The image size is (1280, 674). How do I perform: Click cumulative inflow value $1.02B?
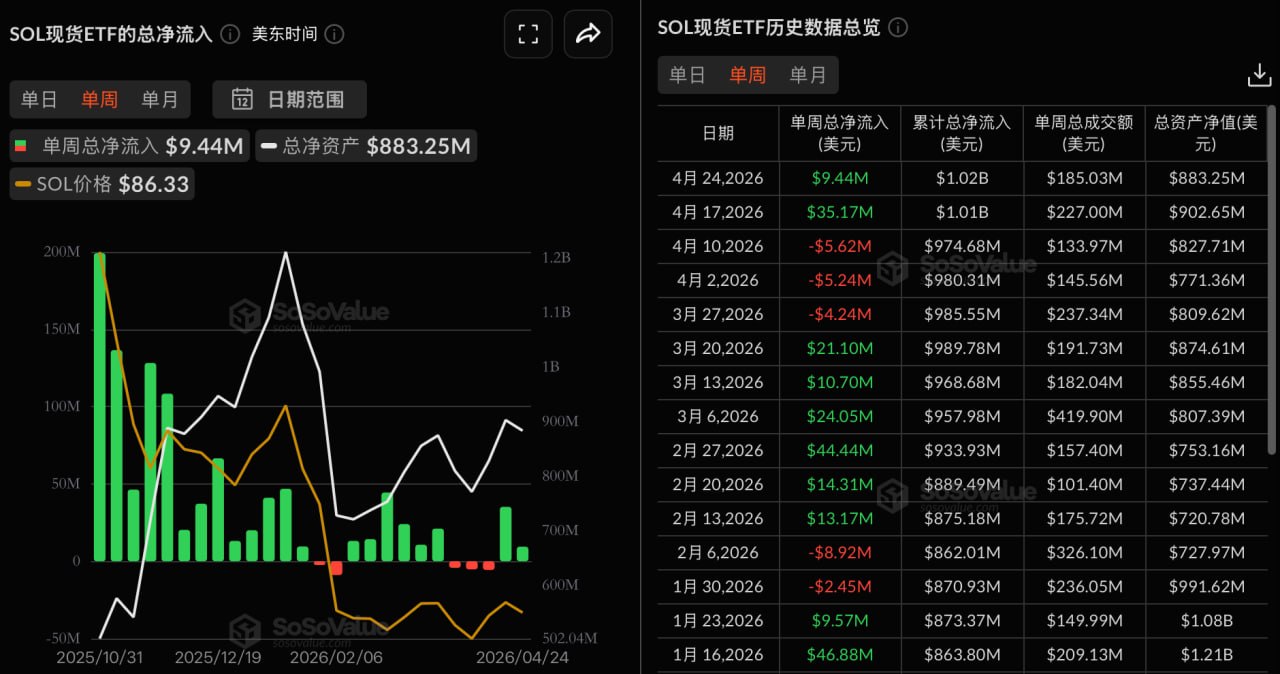[962, 178]
